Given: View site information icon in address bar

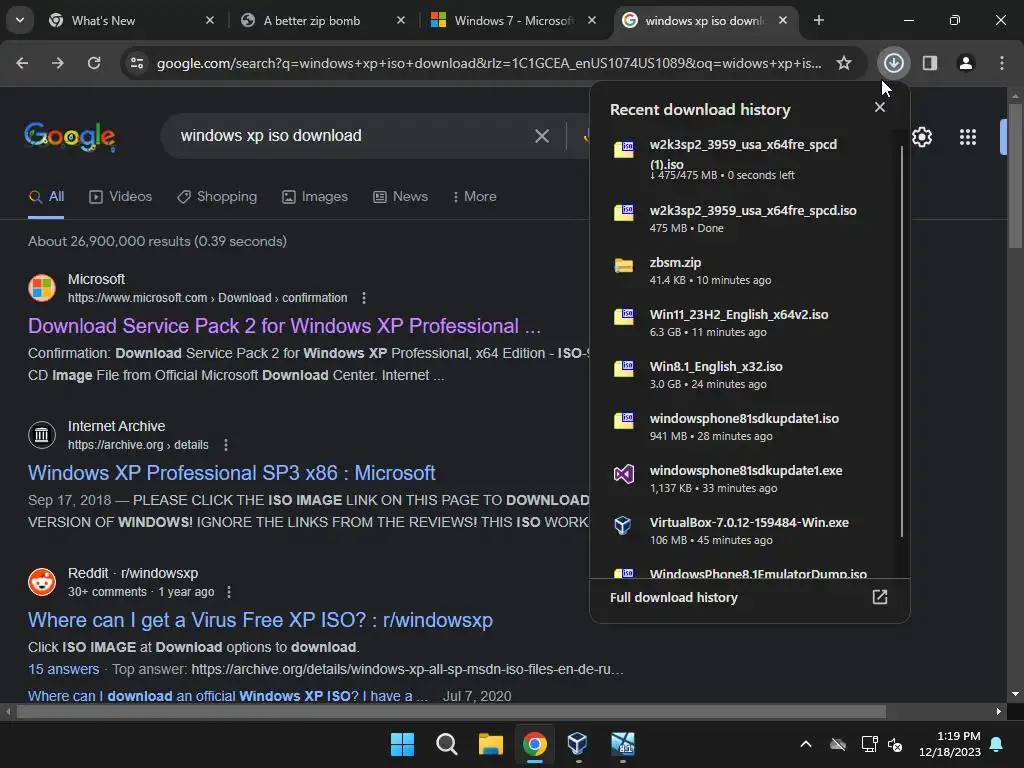Looking at the screenshot, I should tap(137, 63).
